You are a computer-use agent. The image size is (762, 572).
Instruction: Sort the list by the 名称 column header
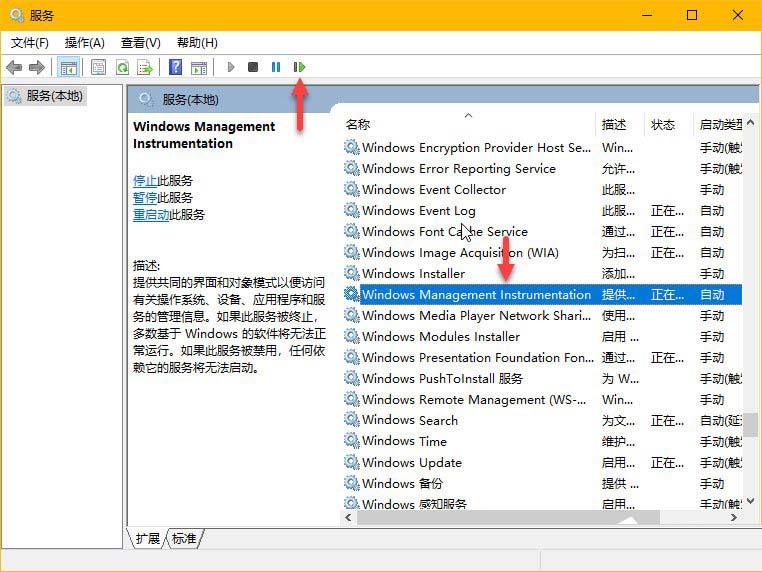tap(358, 125)
